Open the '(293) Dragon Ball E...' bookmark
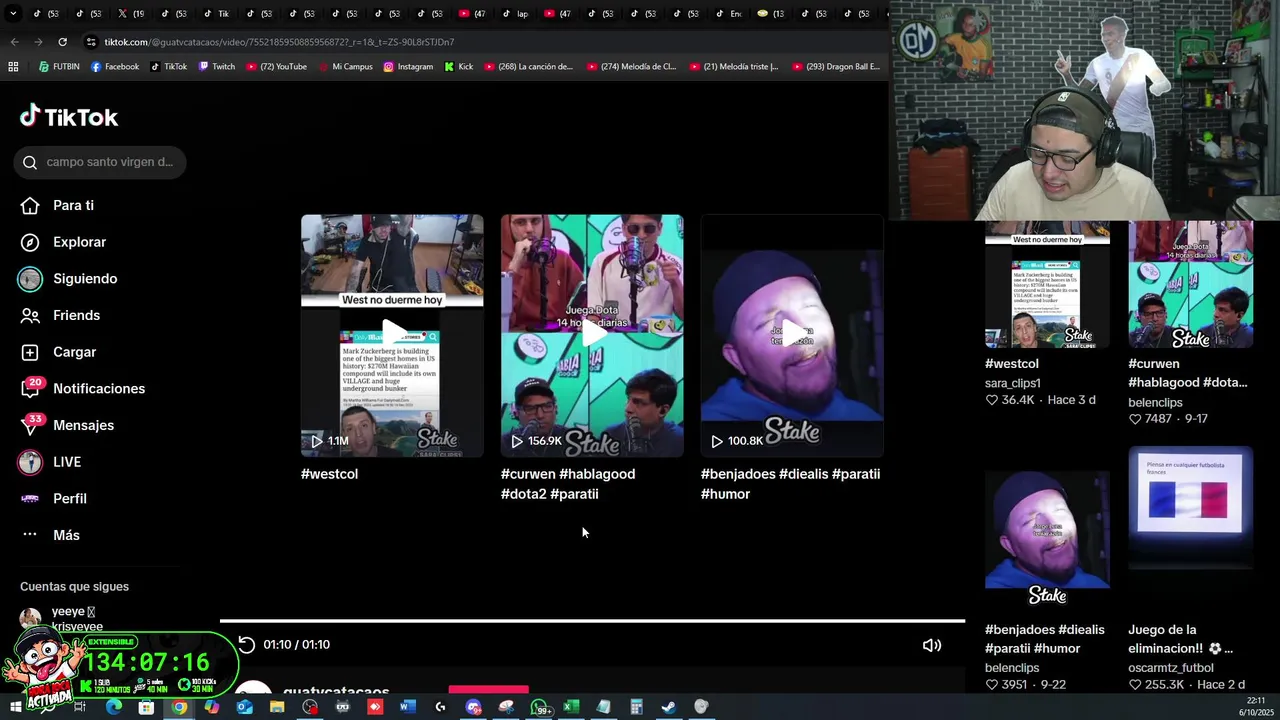The height and width of the screenshot is (720, 1280). pos(837,67)
